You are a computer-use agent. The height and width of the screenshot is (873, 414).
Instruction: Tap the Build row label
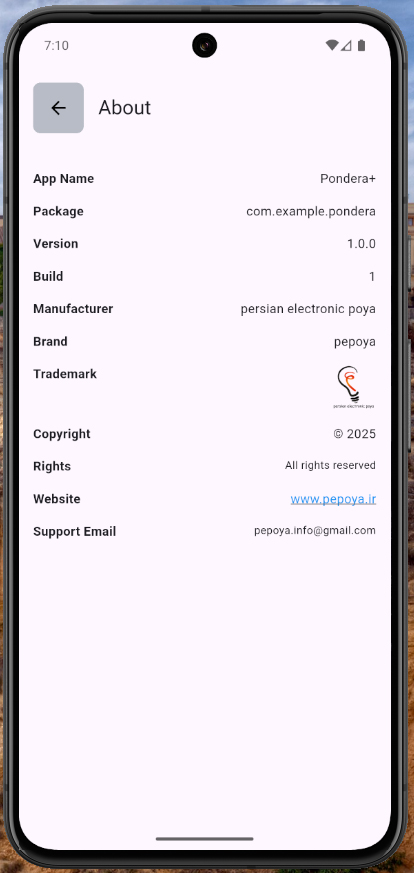[x=48, y=276]
